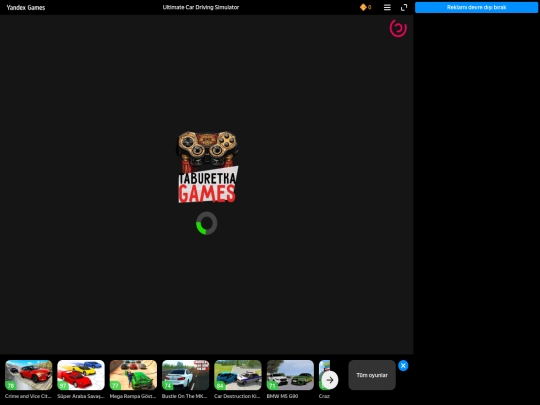Image resolution: width=540 pixels, height=405 pixels.
Task: Click the coin balance icon
Action: tap(363, 7)
